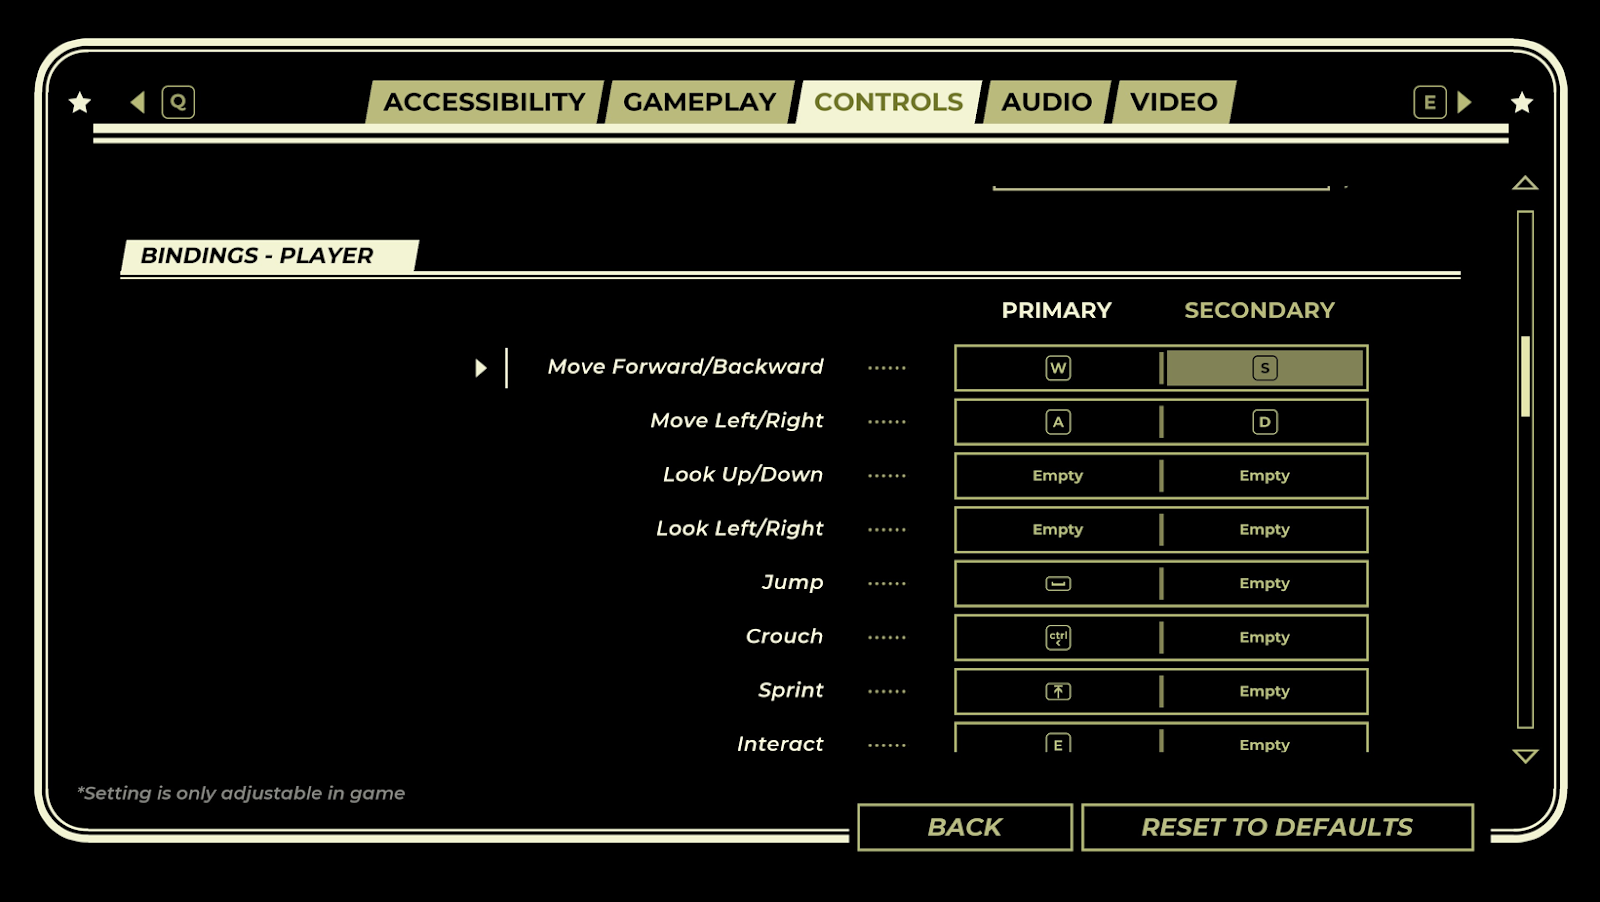Click the E key binding for Interact
Image resolution: width=1600 pixels, height=902 pixels.
click(x=1057, y=742)
